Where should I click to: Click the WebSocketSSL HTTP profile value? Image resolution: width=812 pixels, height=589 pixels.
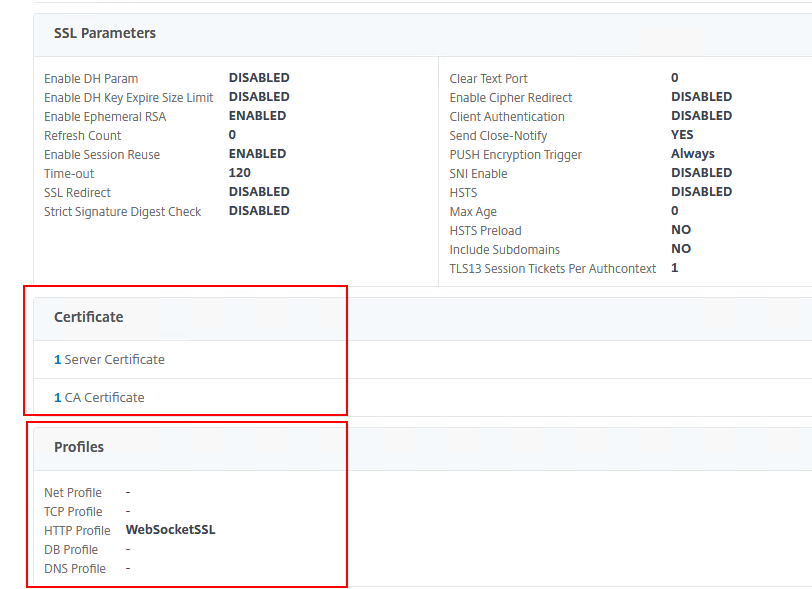[170, 530]
